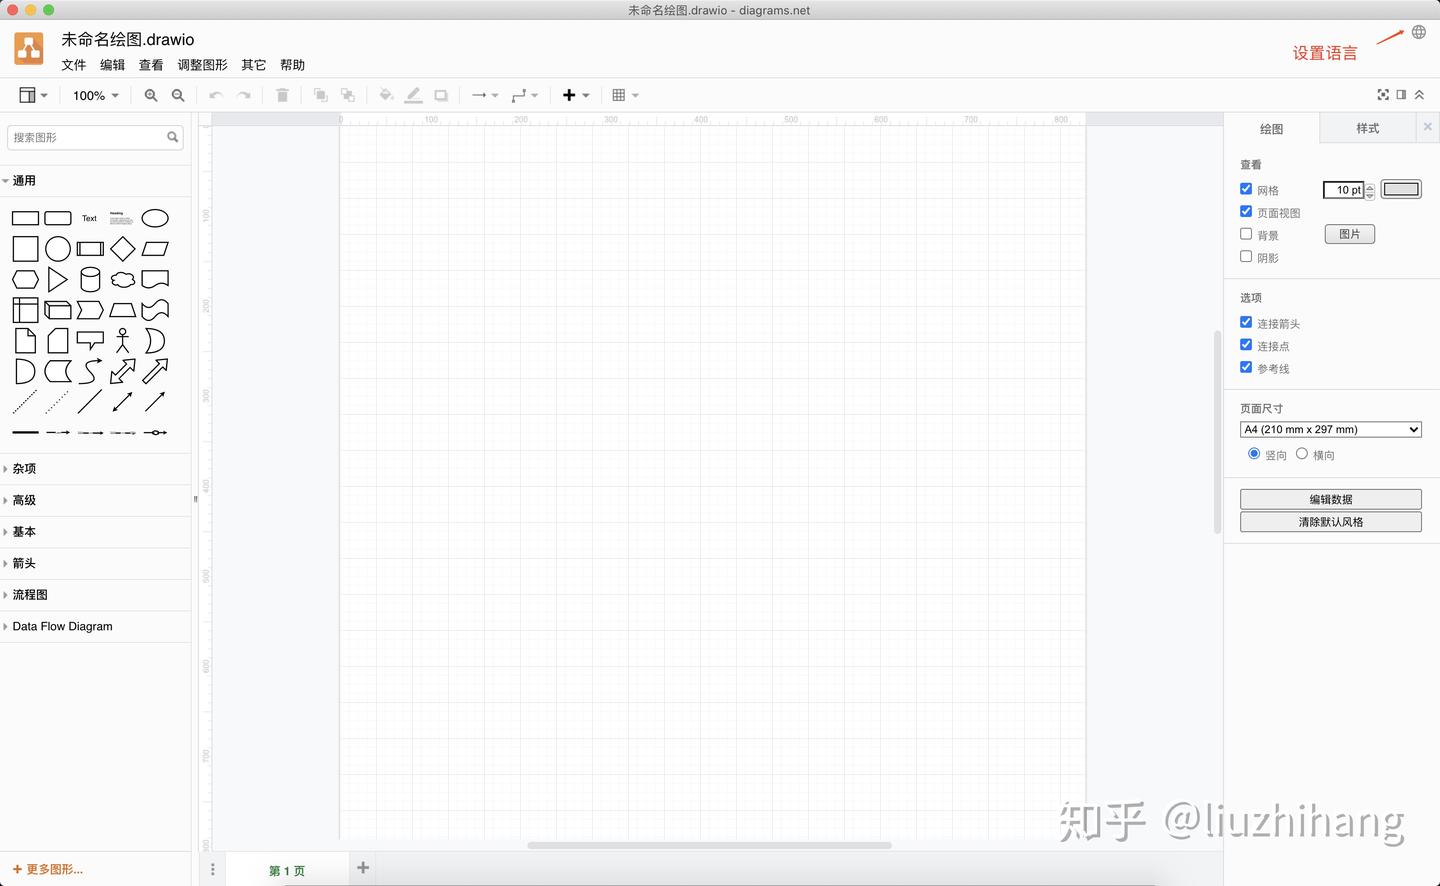The width and height of the screenshot is (1440, 886).
Task: Click the collapse toolbar double-chevron icon
Action: coord(1419,95)
